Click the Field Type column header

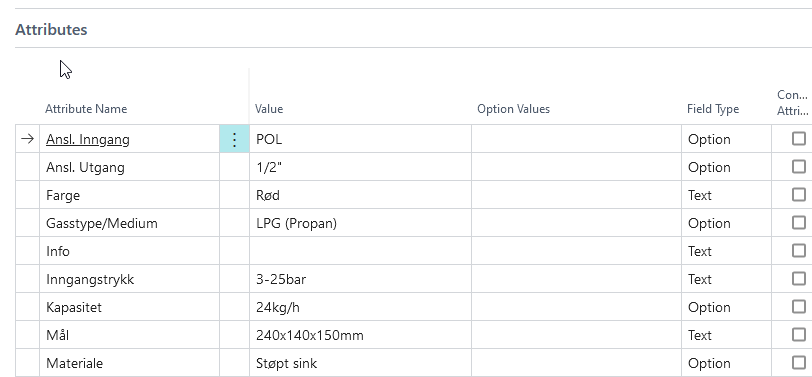click(x=713, y=109)
